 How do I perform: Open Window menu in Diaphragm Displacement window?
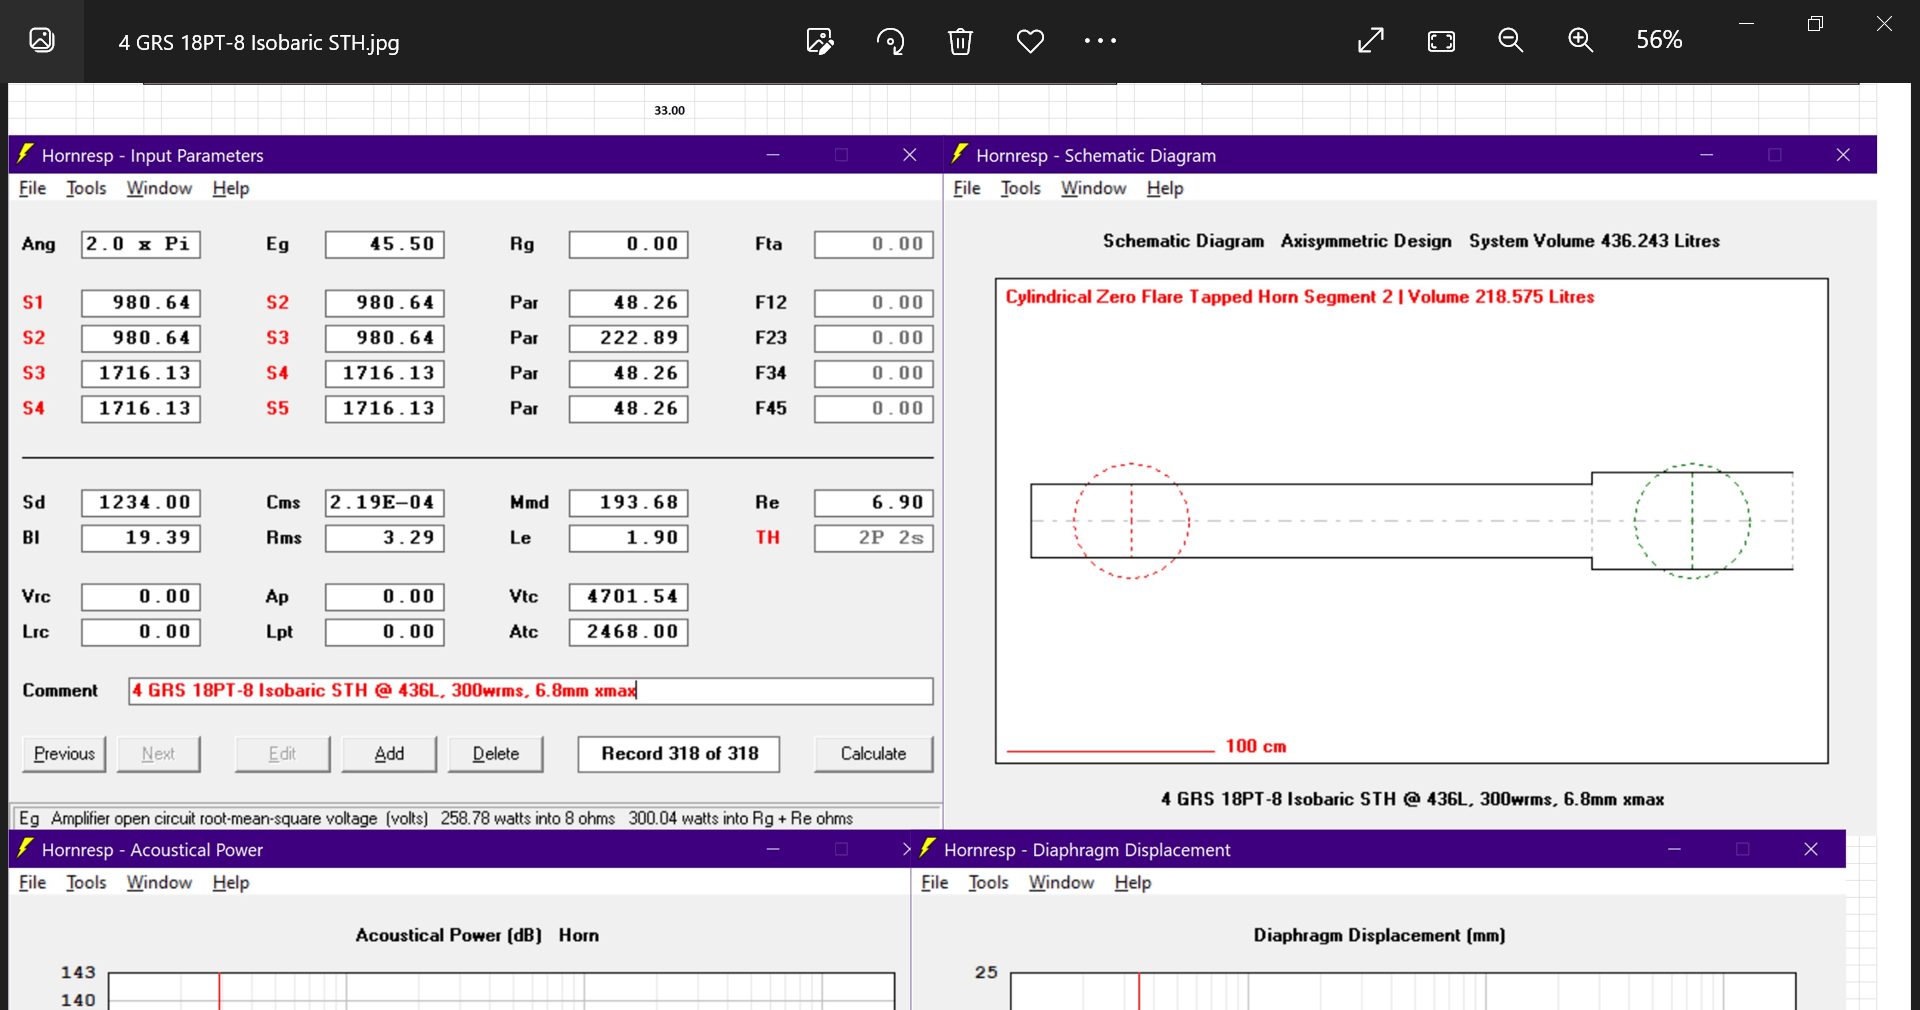pos(1061,882)
